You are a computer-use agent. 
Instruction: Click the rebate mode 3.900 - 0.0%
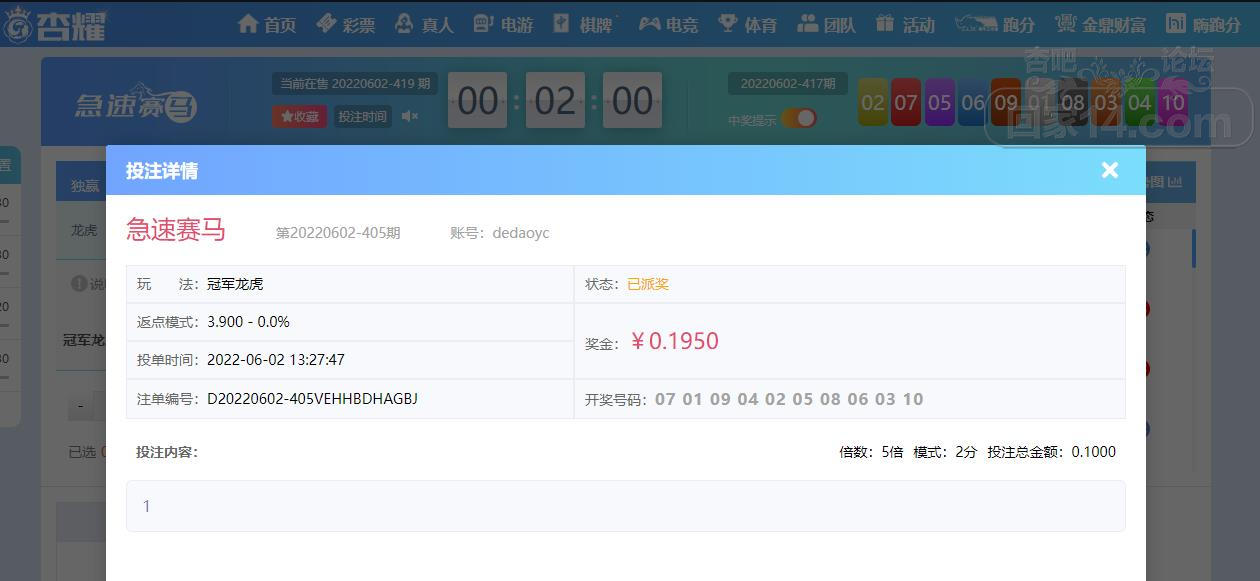pyautogui.click(x=248, y=322)
